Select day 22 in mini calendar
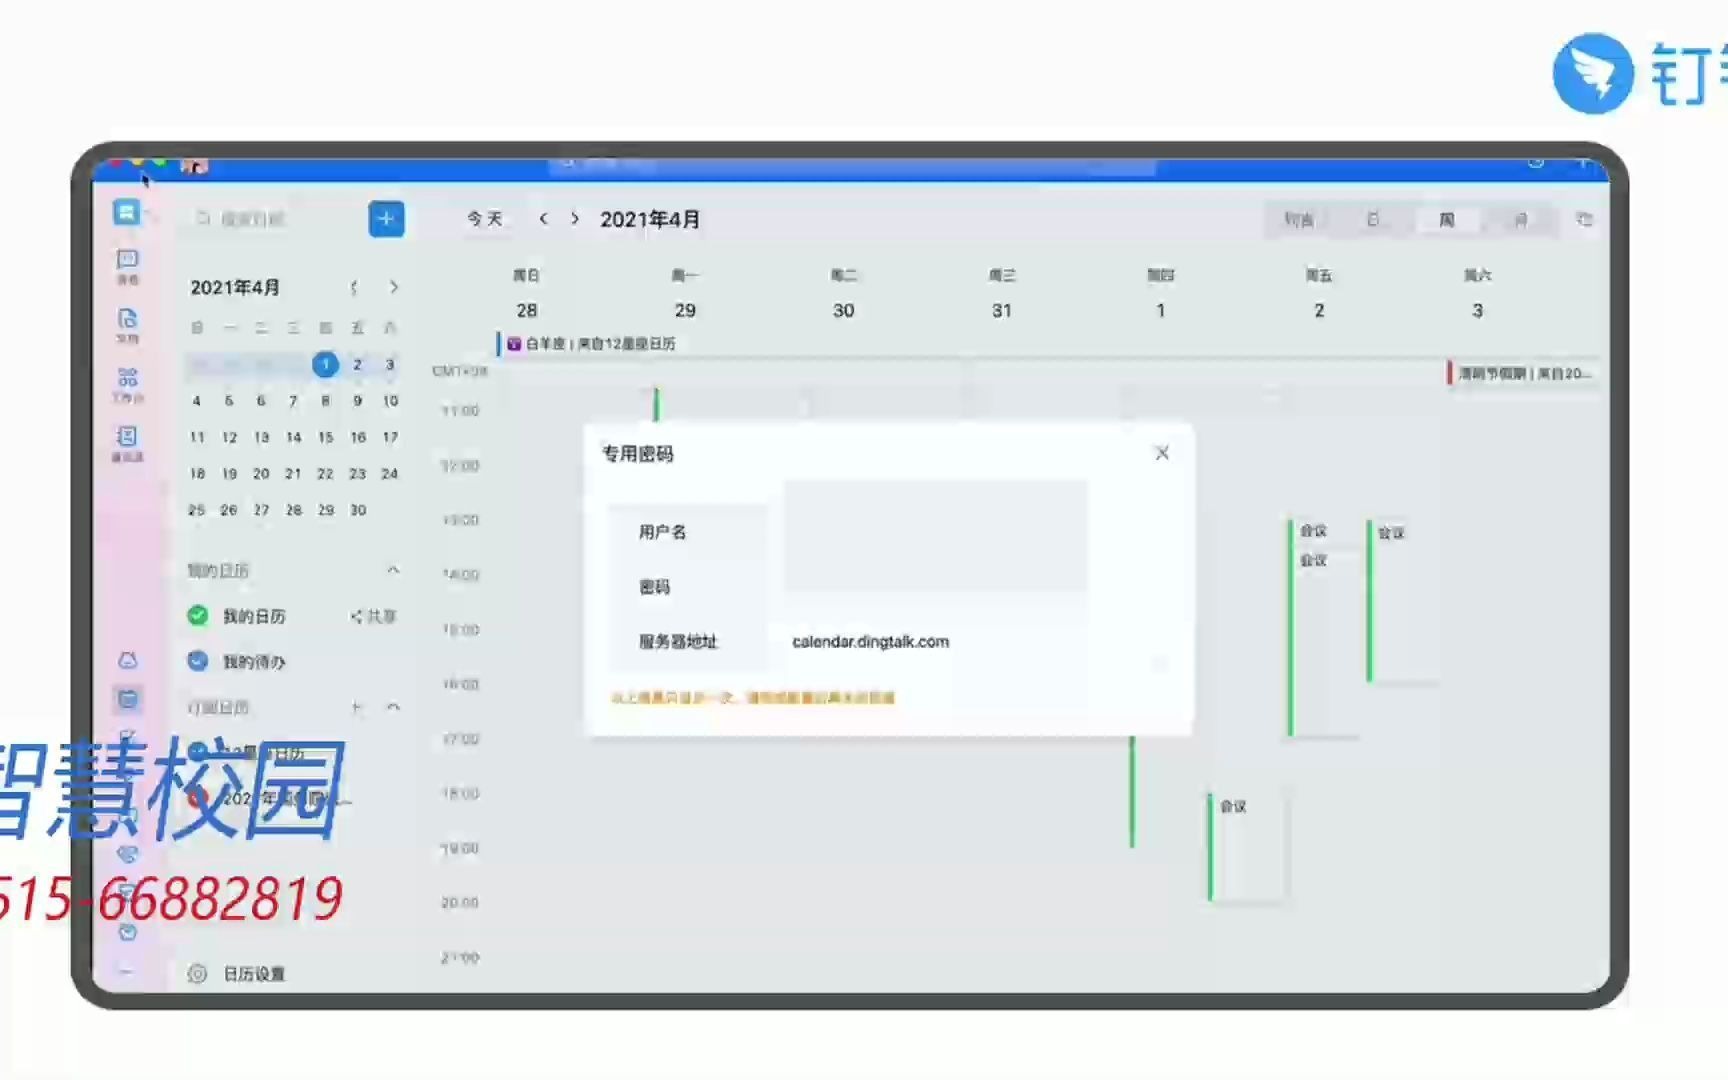1728x1080 pixels. (x=325, y=474)
